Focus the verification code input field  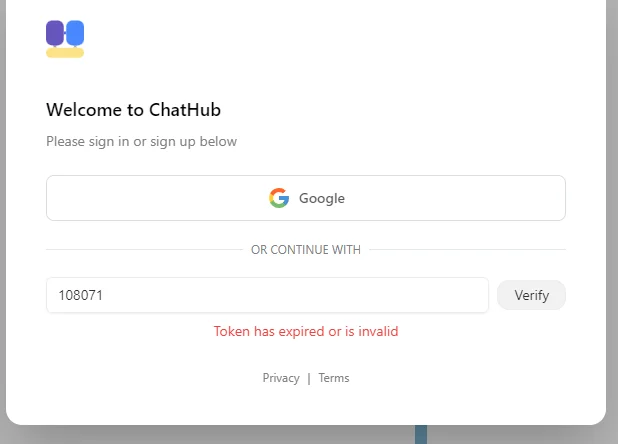pos(267,295)
